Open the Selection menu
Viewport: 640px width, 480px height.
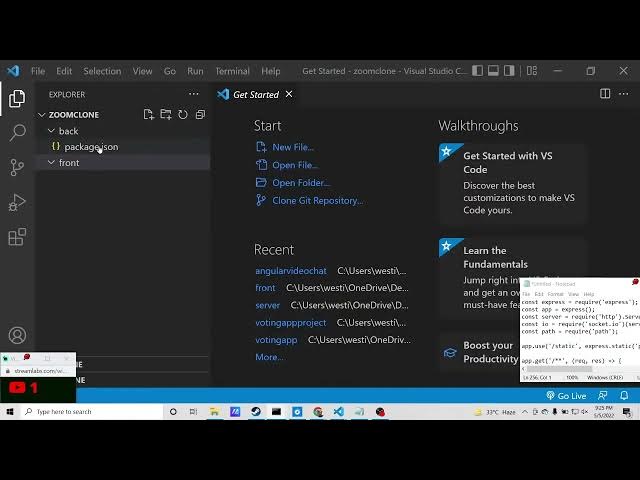coord(102,71)
